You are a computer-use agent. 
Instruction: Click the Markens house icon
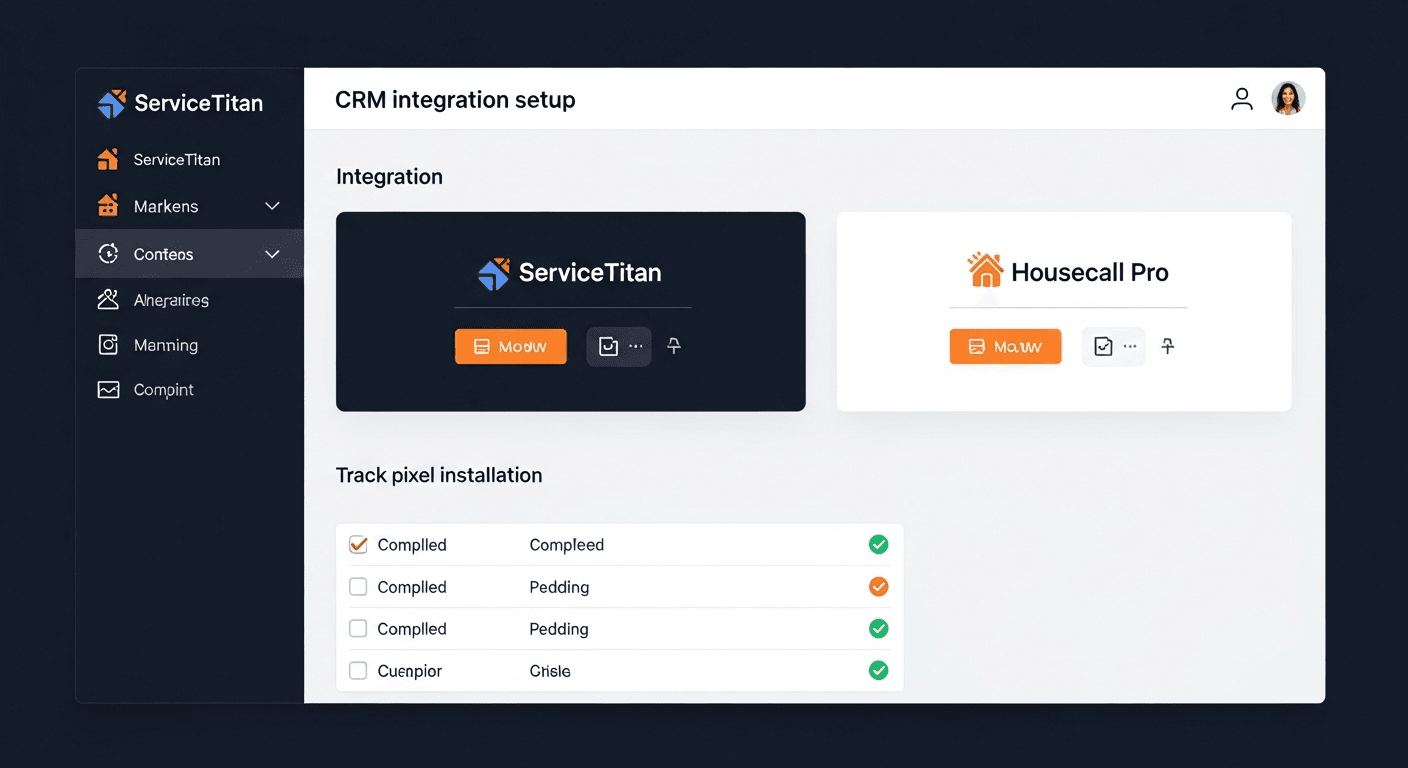click(108, 206)
